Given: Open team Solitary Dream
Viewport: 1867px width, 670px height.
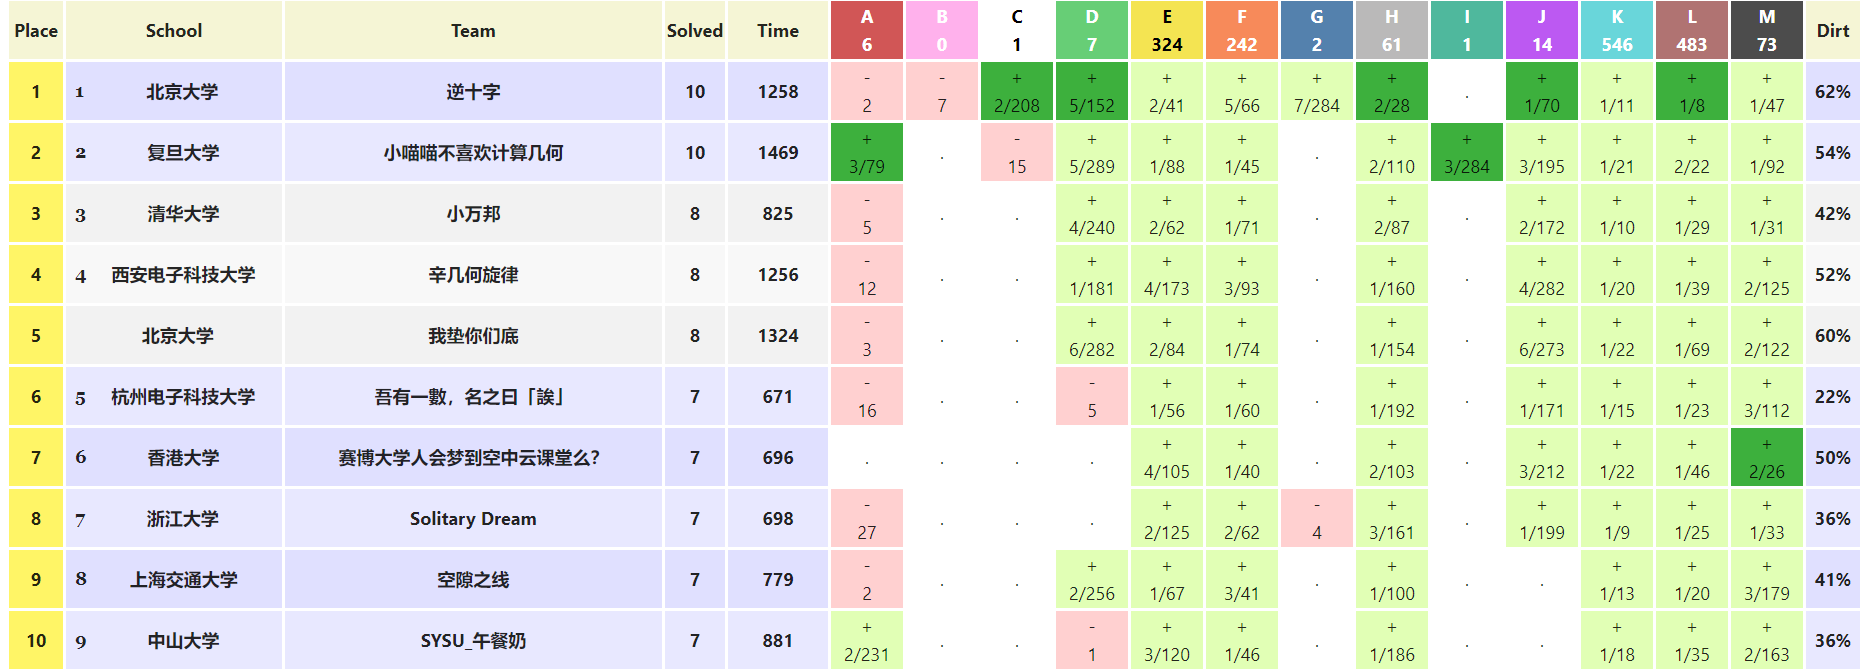Looking at the screenshot, I should click(x=473, y=519).
